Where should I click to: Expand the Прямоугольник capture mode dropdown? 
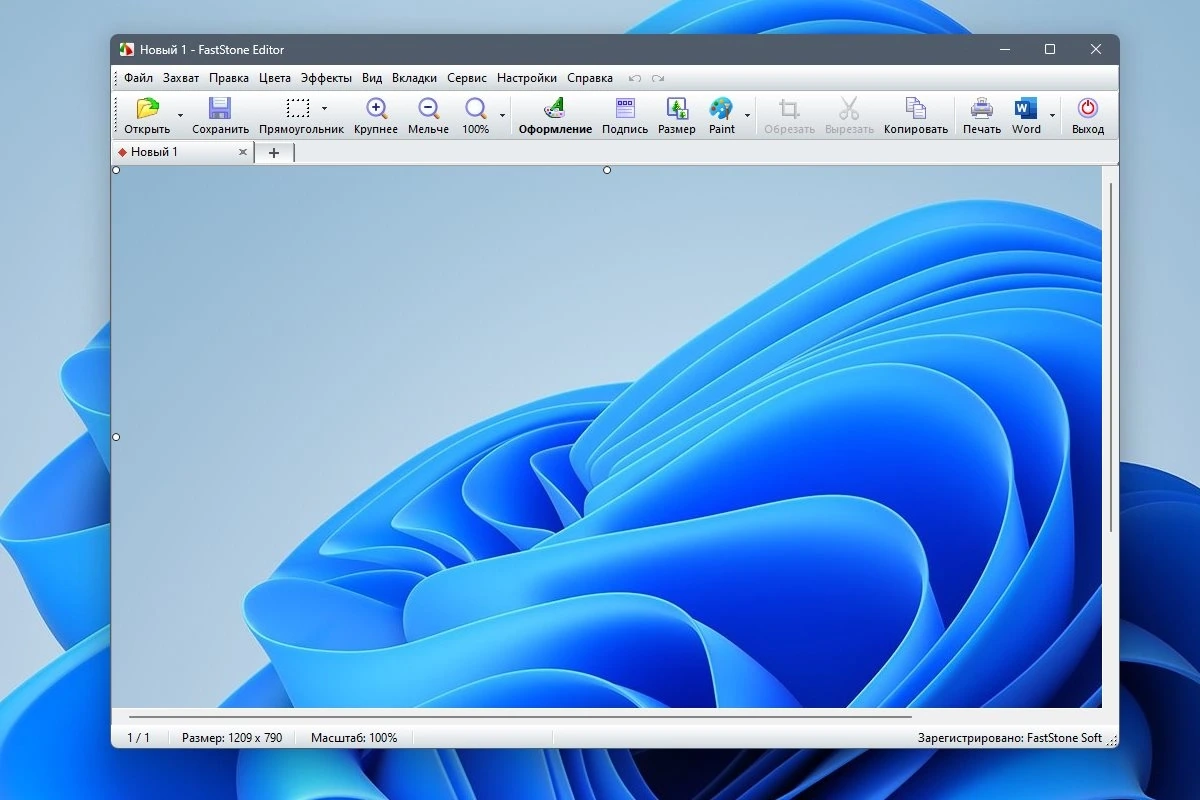pyautogui.click(x=324, y=108)
